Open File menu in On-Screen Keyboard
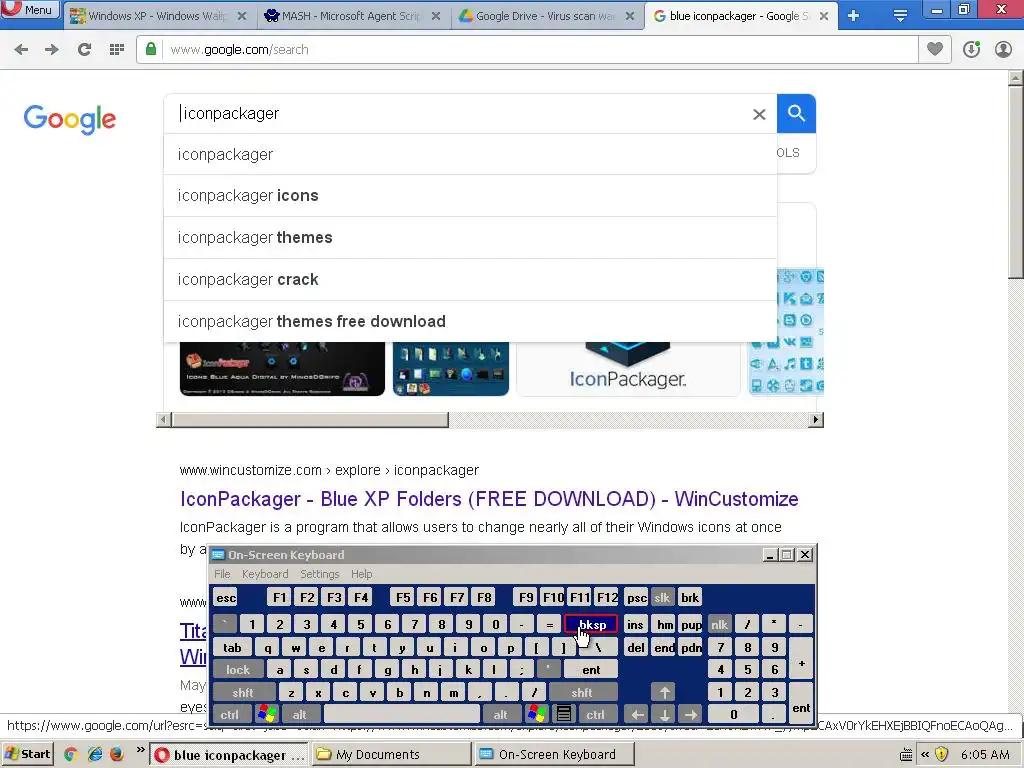1024x768 pixels. point(222,574)
